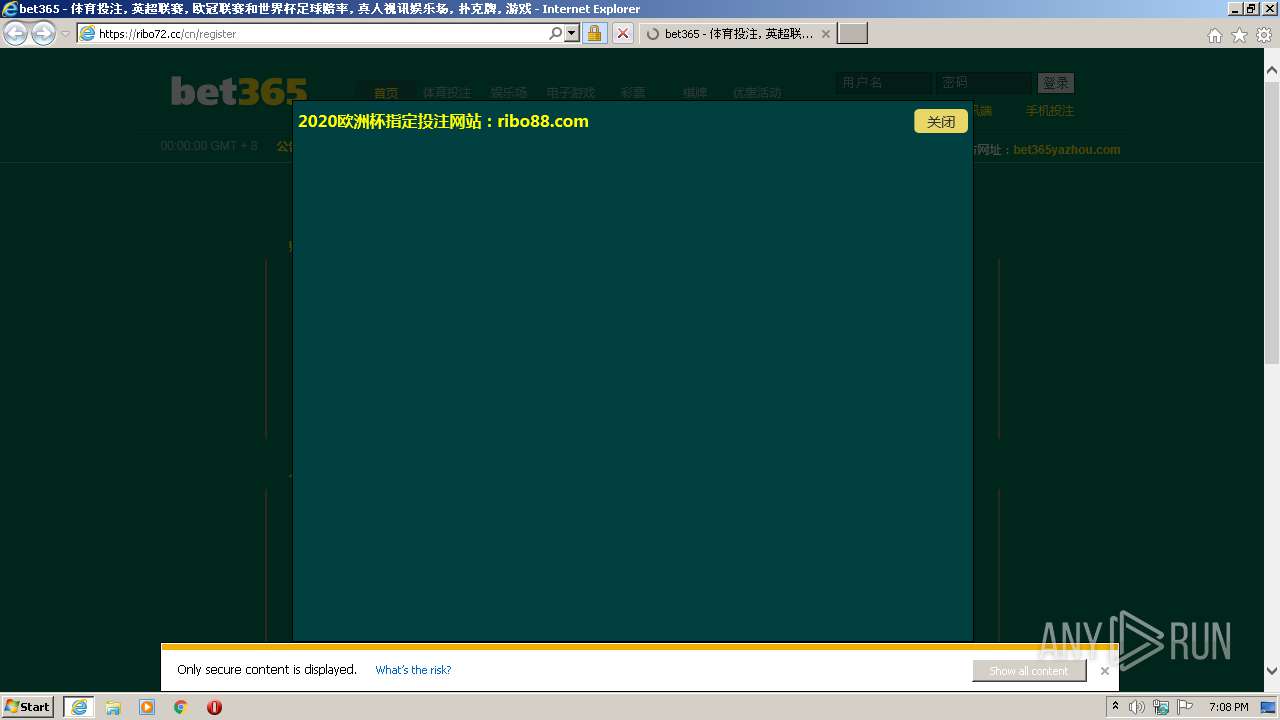Screen dimensions: 1280x720
Task: Open the 电子游戏 navigation item
Action: coord(570,92)
